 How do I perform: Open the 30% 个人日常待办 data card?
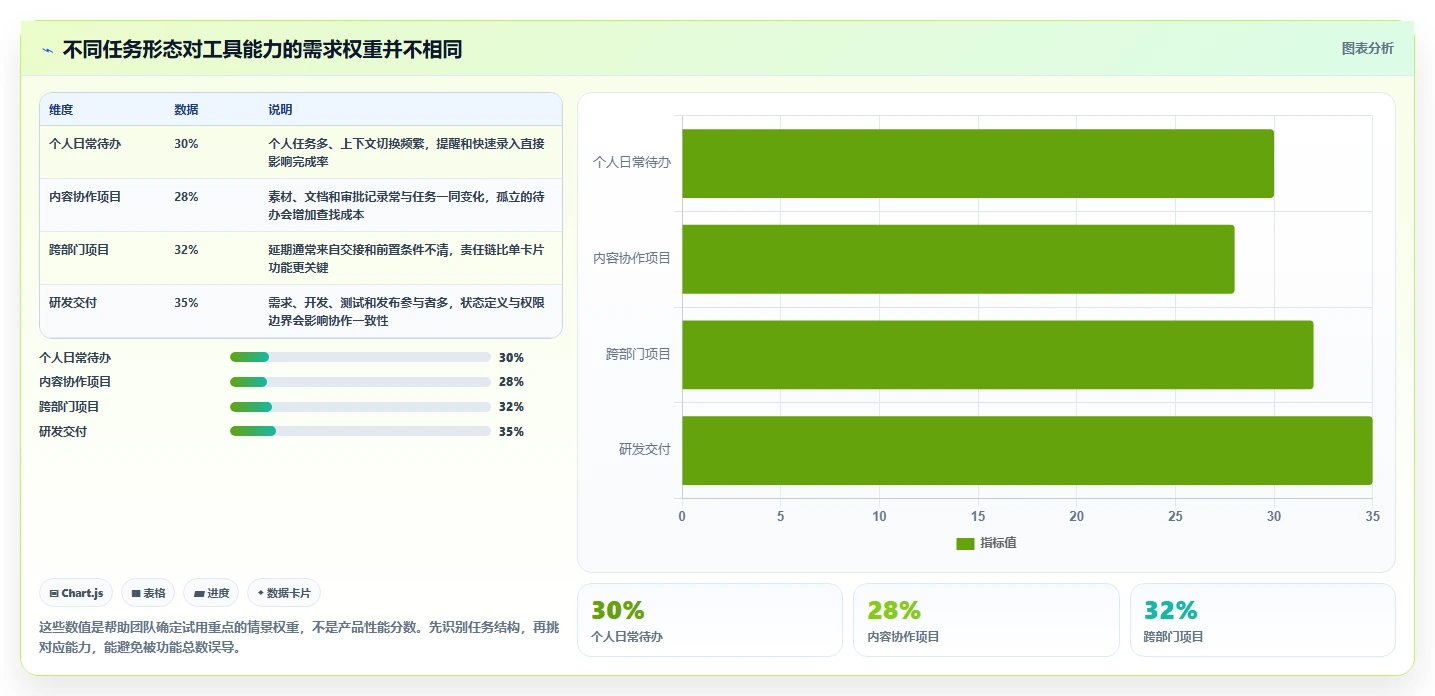pyautogui.click(x=710, y=620)
